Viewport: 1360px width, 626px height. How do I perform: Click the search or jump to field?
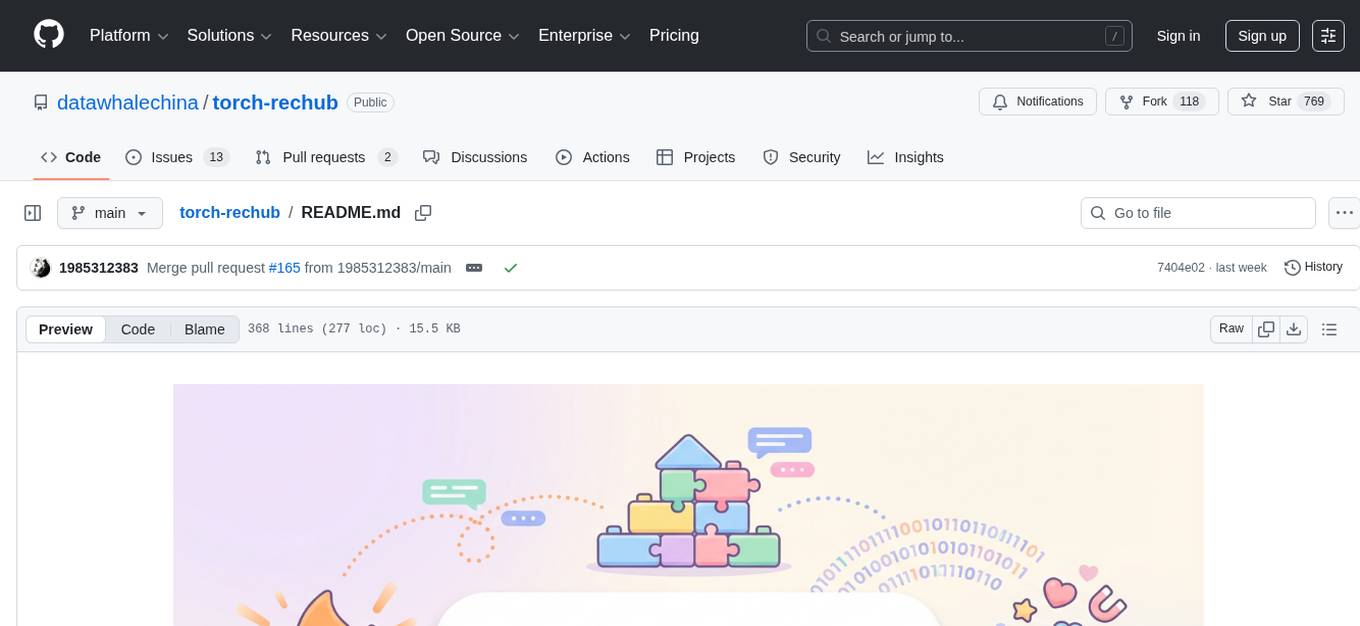(968, 35)
